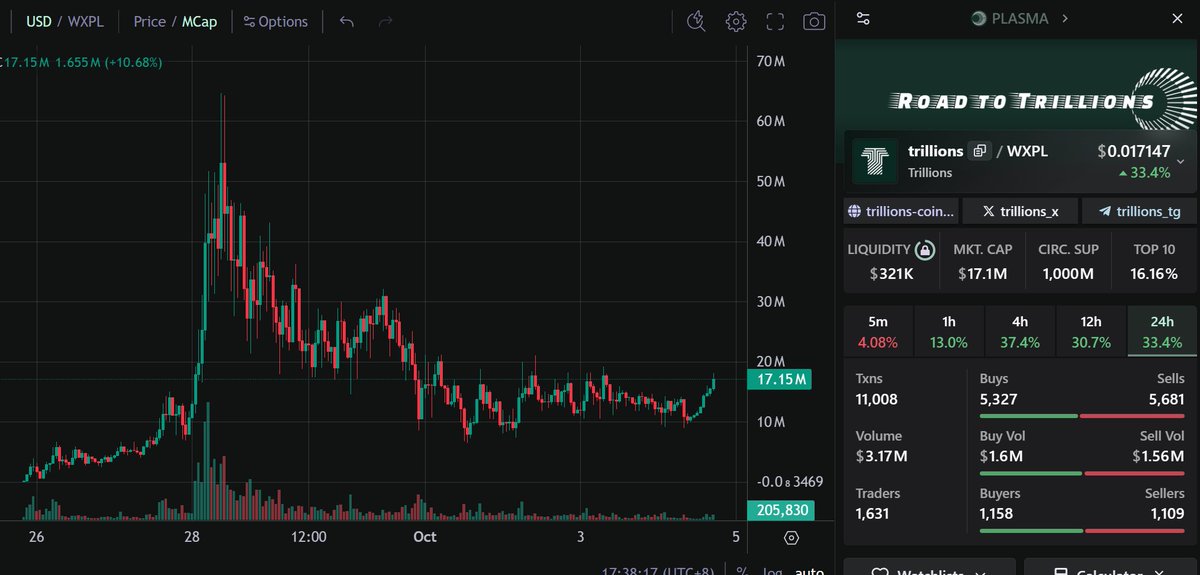Open chart settings gear
The width and height of the screenshot is (1200, 575).
pyautogui.click(x=736, y=21)
